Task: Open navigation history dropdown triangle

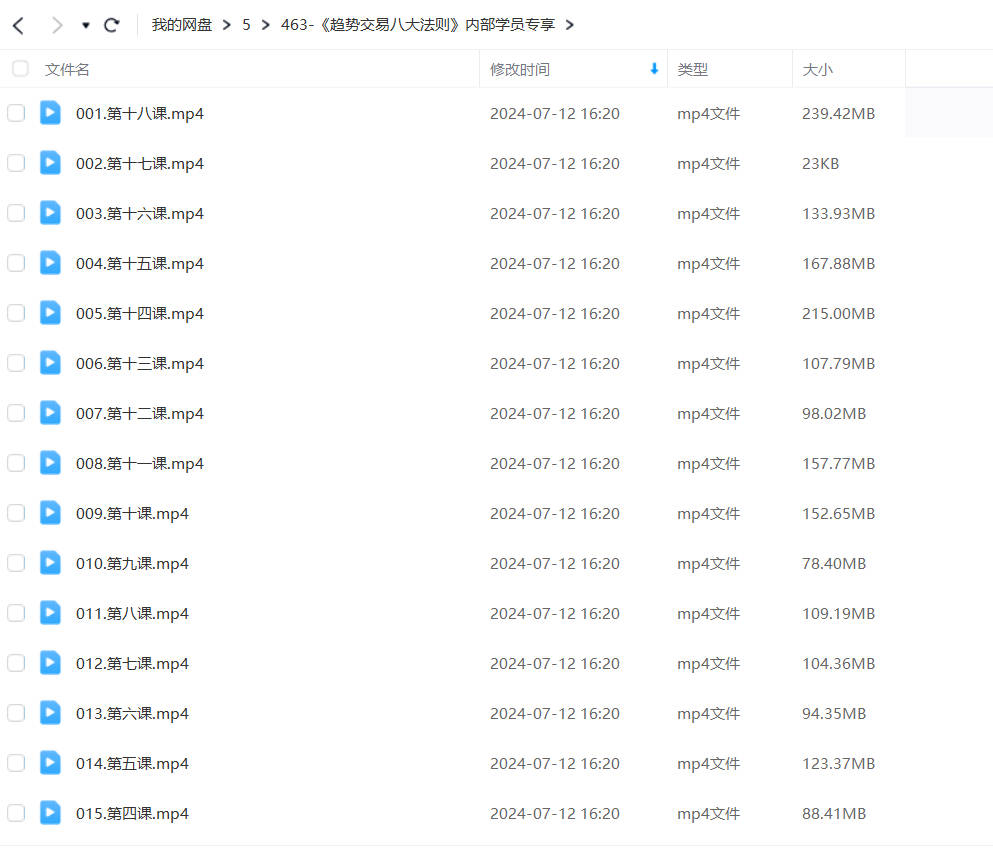Action: click(85, 25)
